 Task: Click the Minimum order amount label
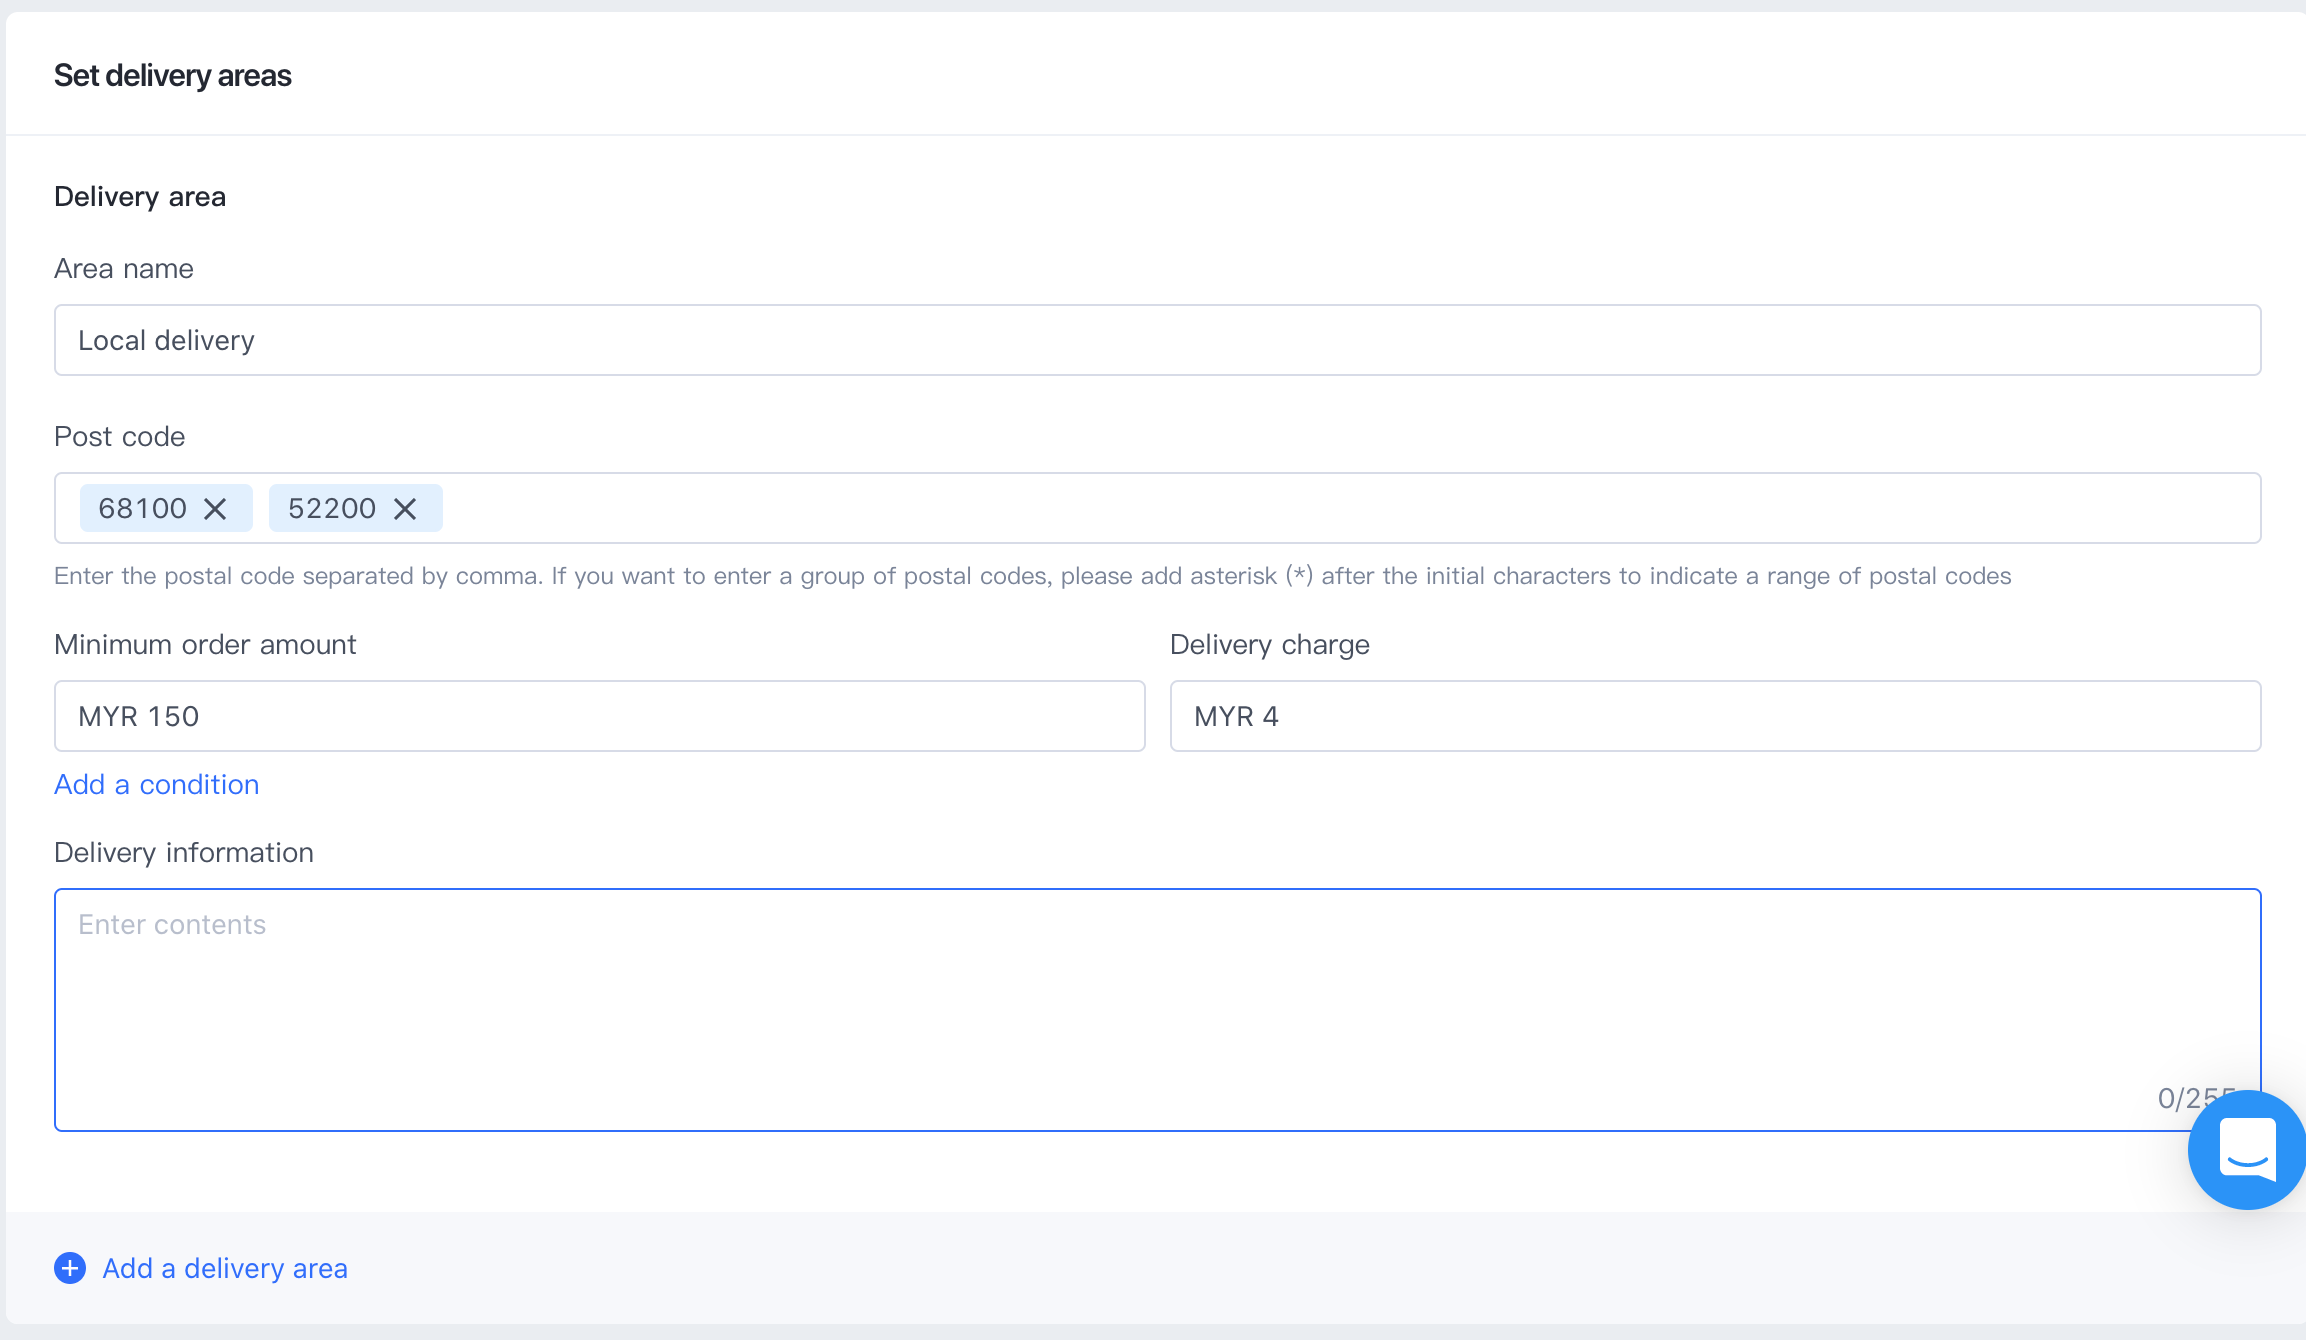pos(205,644)
